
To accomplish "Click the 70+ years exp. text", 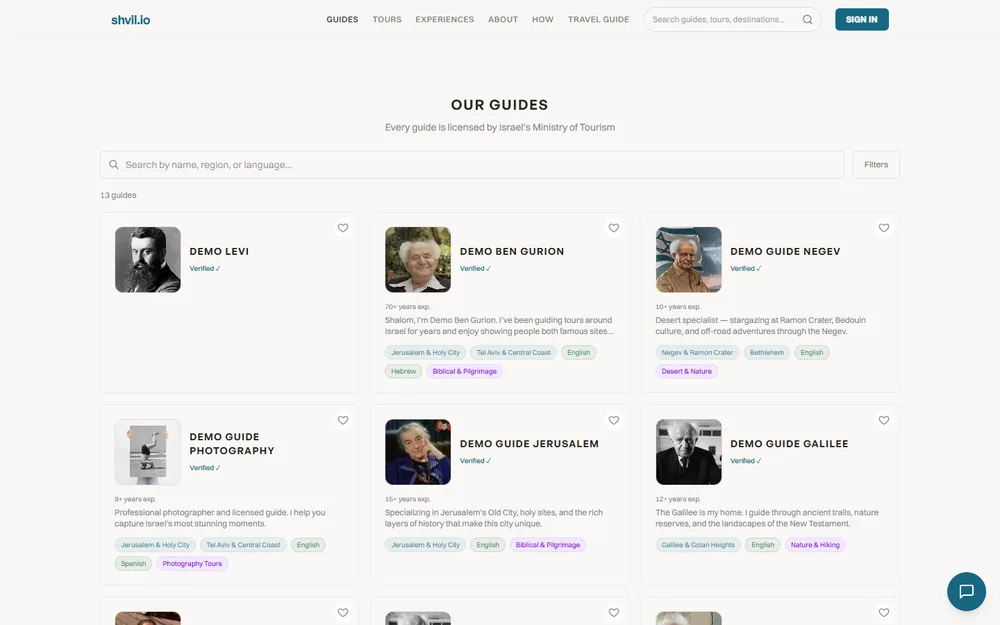I will tap(408, 307).
